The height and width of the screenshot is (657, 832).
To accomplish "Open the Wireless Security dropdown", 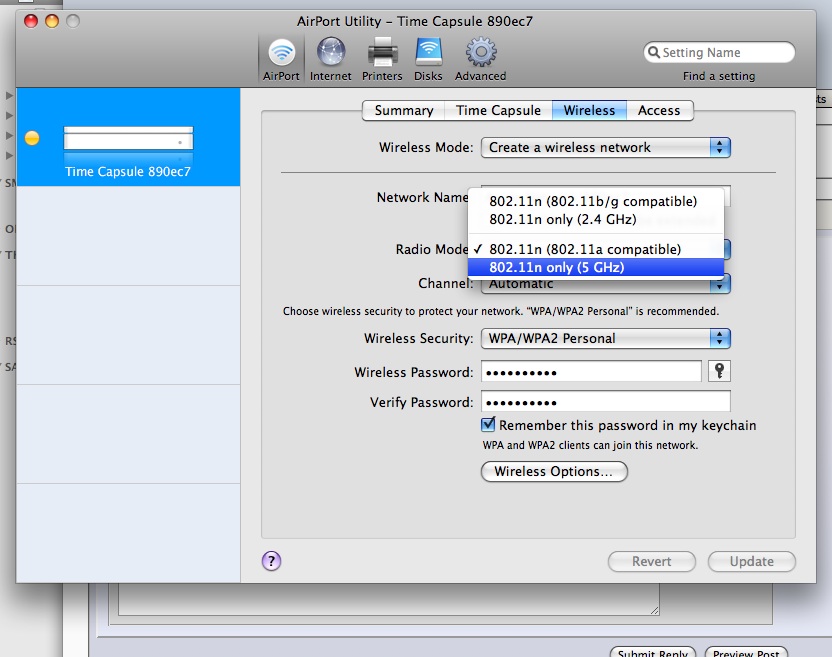I will (605, 338).
